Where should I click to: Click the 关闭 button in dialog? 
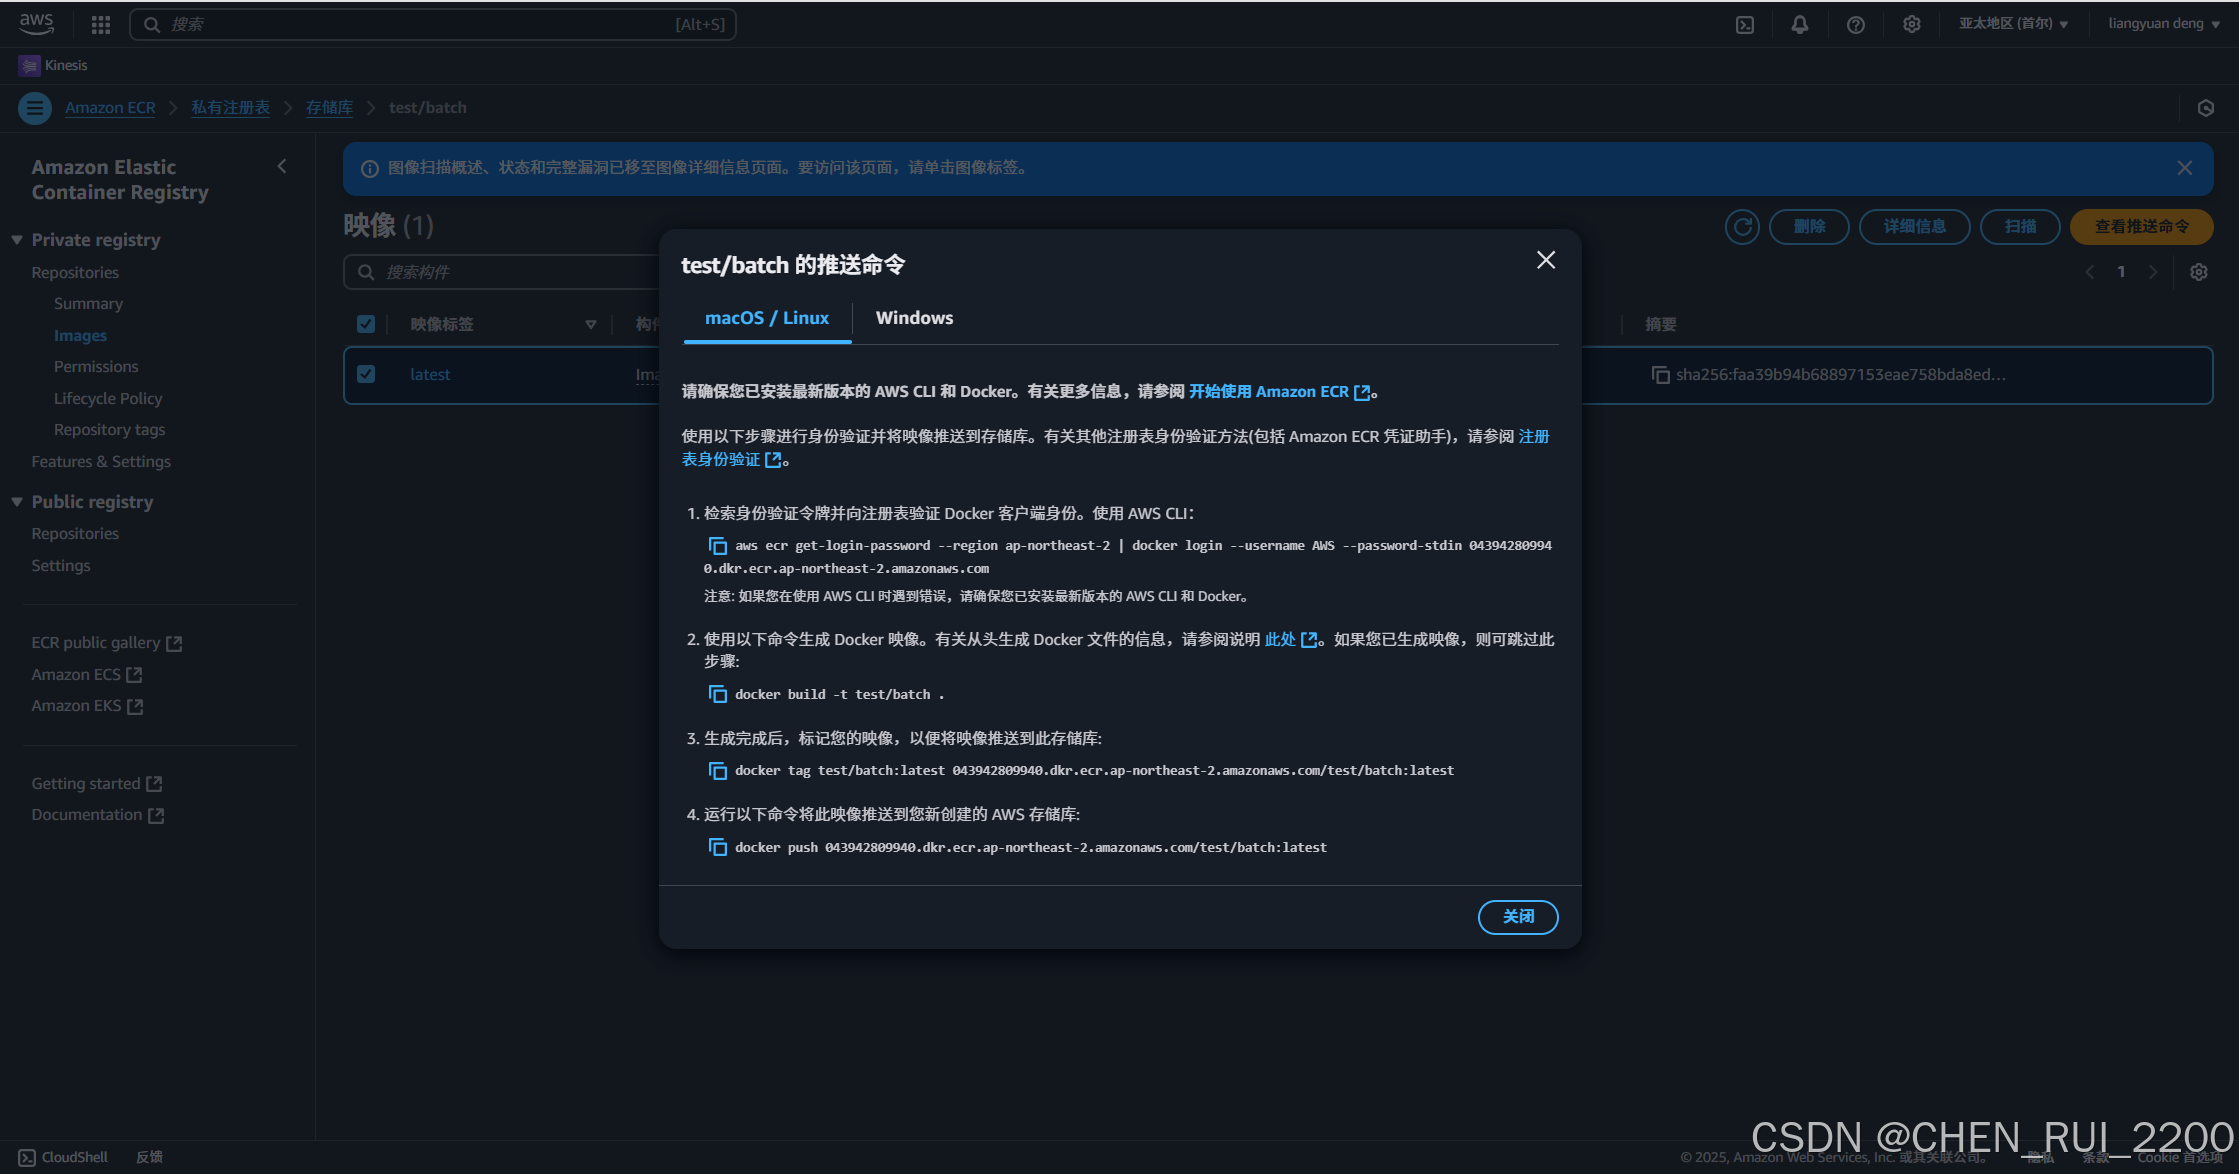pyautogui.click(x=1517, y=917)
